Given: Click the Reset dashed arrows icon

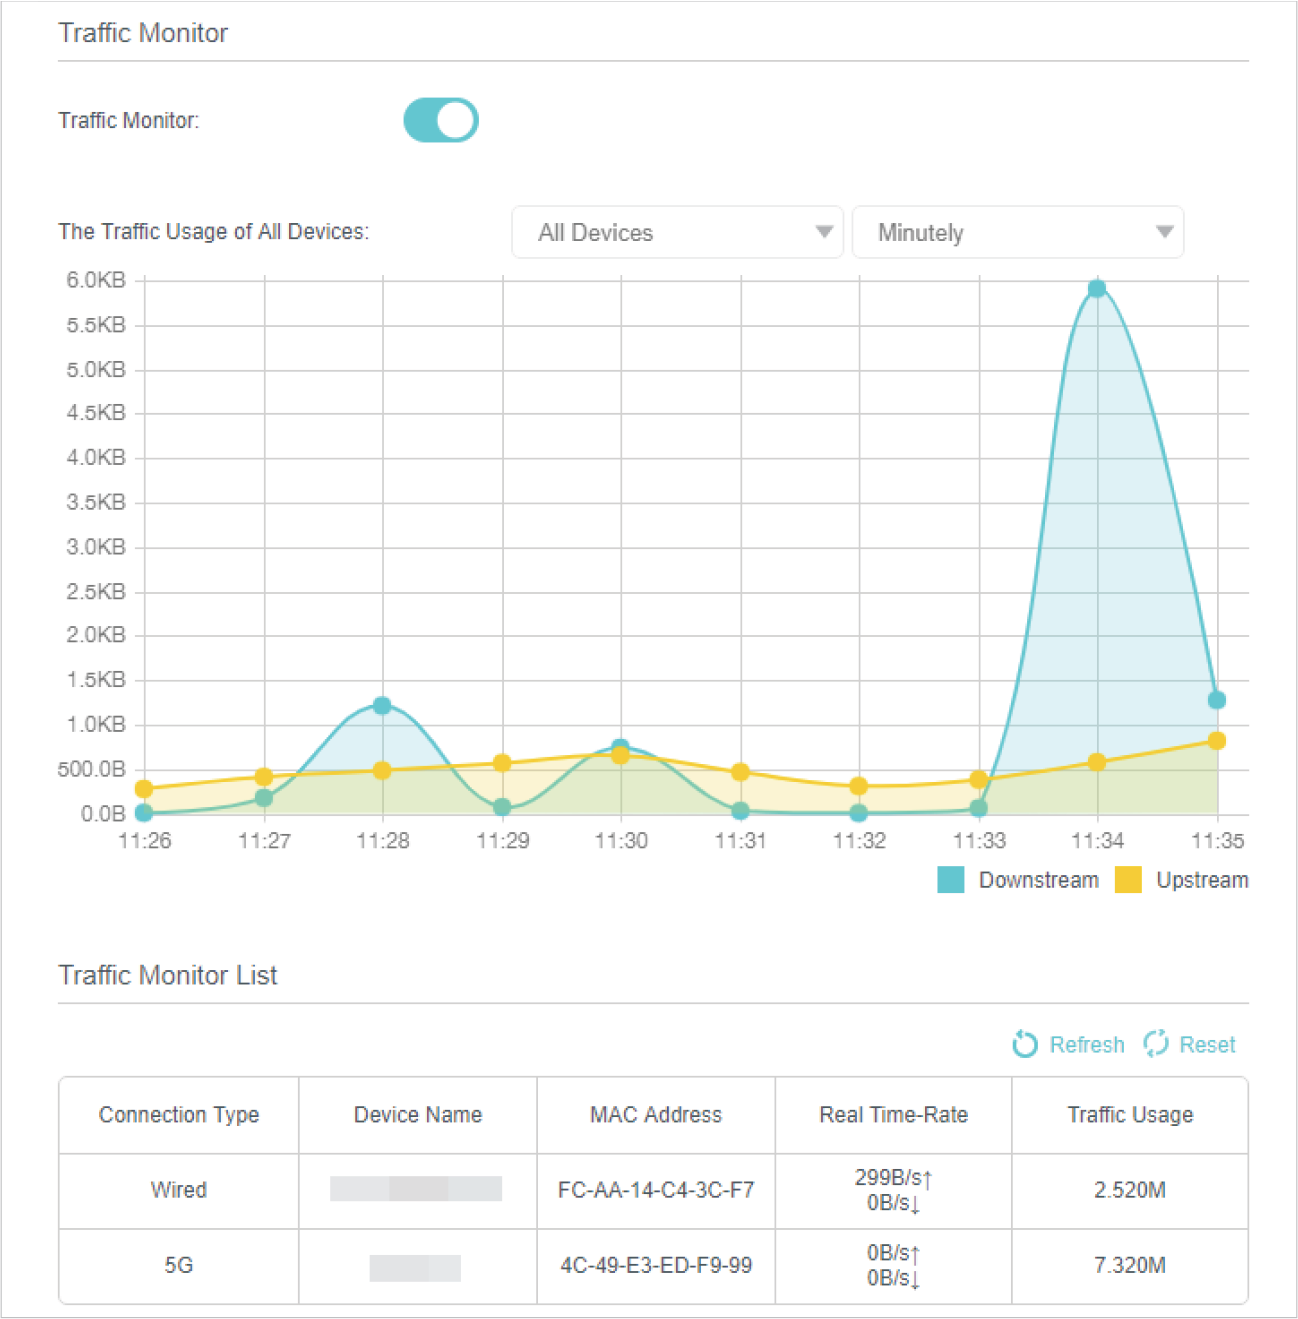Looking at the screenshot, I should click(x=1156, y=1044).
